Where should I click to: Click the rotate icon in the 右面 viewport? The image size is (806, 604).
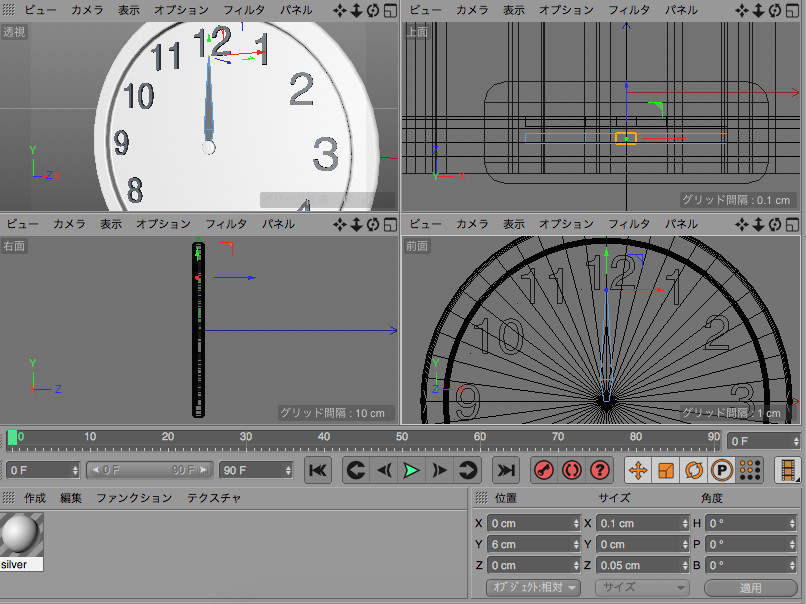point(373,225)
